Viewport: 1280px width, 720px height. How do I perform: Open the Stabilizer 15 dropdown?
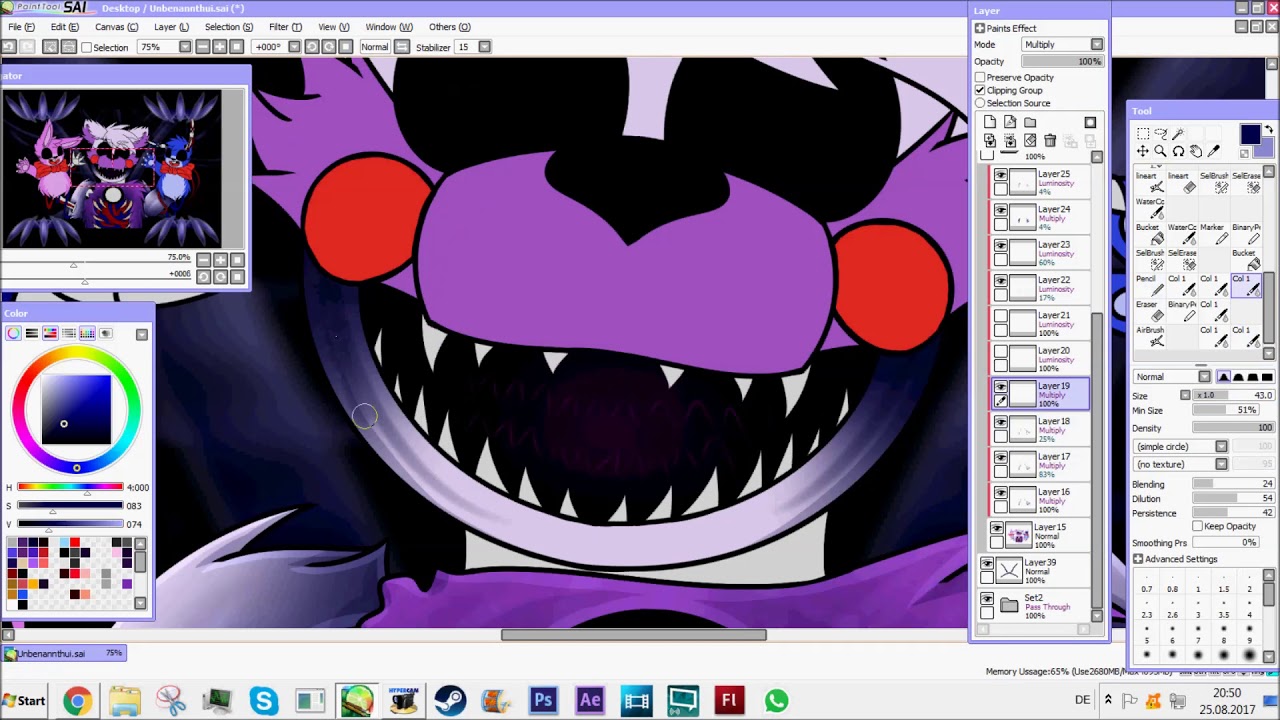[484, 47]
